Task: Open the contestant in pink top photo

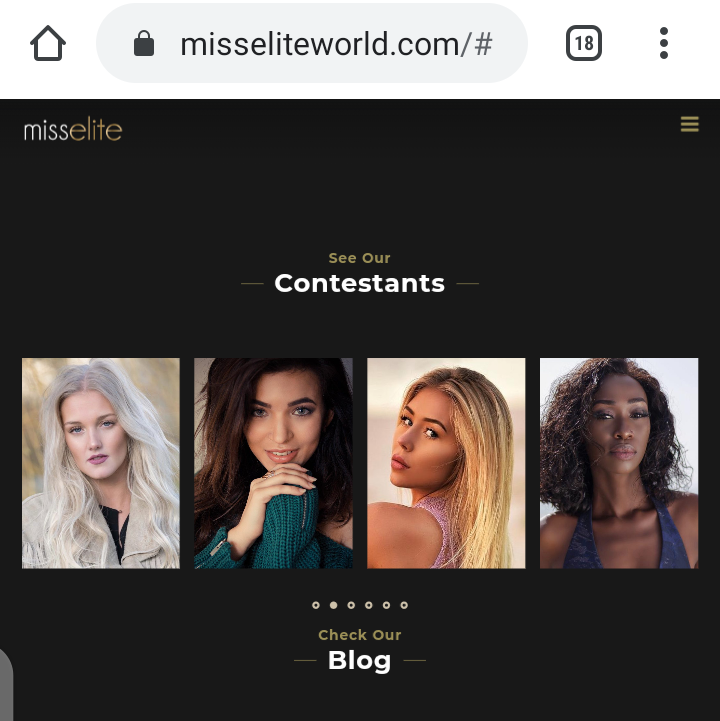Action: (446, 463)
